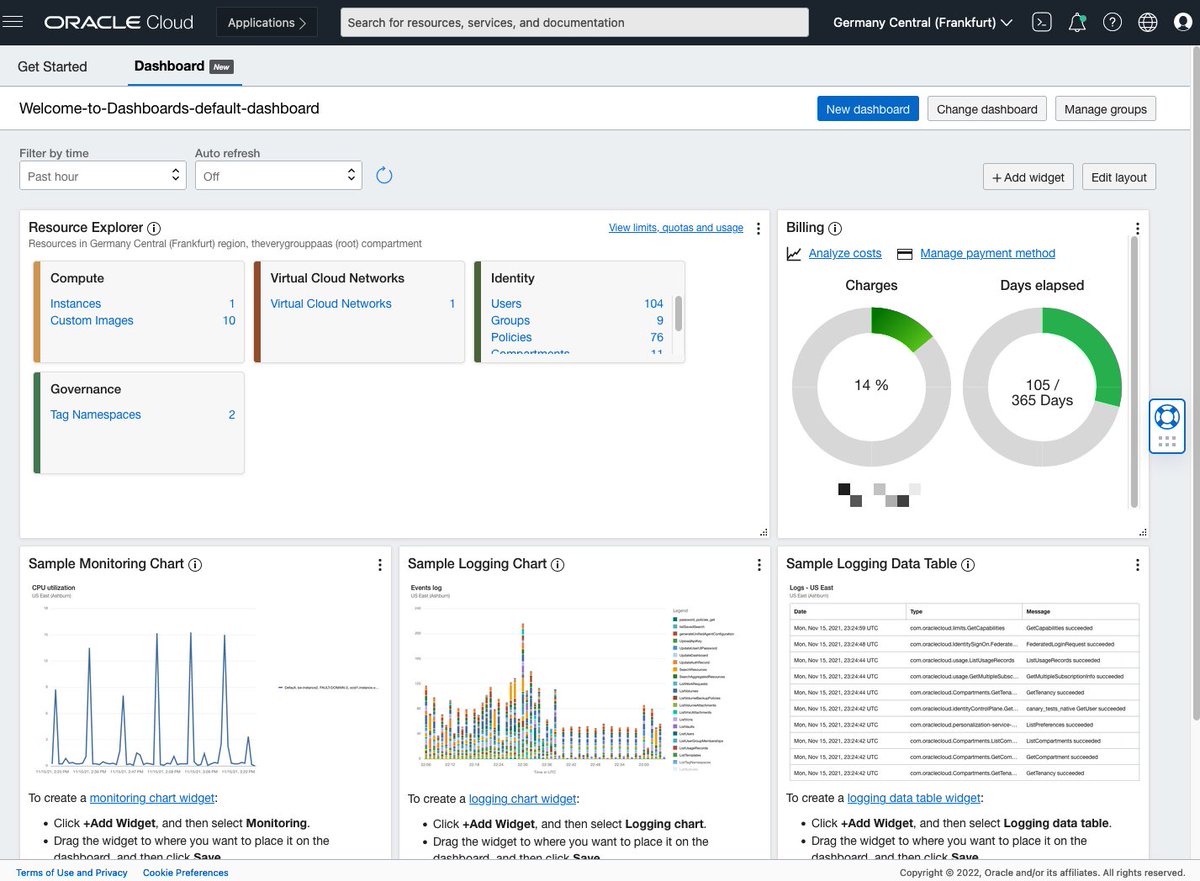Viewport: 1200px width, 881px height.
Task: Open Identity Users link
Action: [x=506, y=304]
